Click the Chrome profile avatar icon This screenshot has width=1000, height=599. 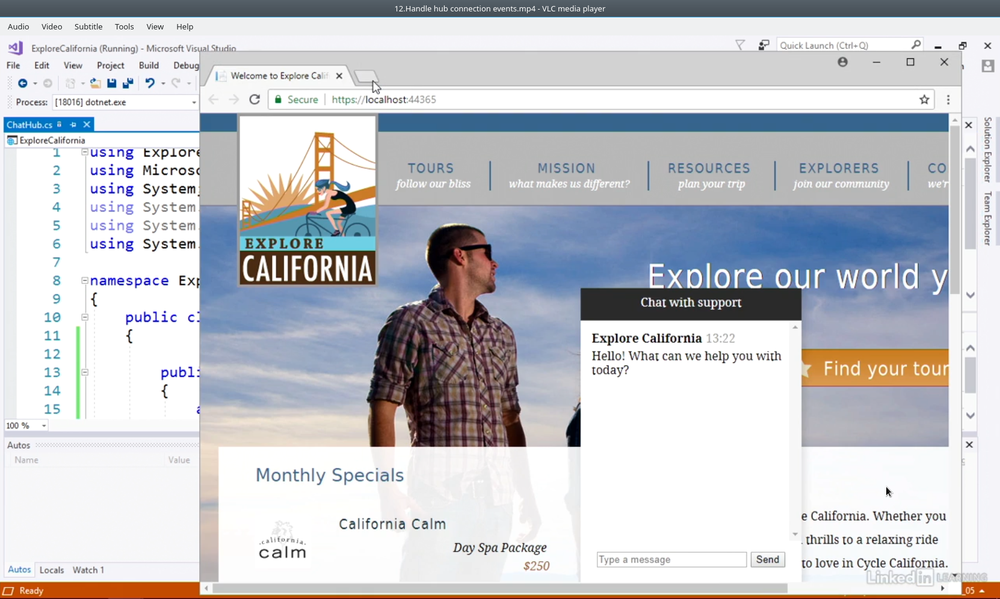point(842,62)
